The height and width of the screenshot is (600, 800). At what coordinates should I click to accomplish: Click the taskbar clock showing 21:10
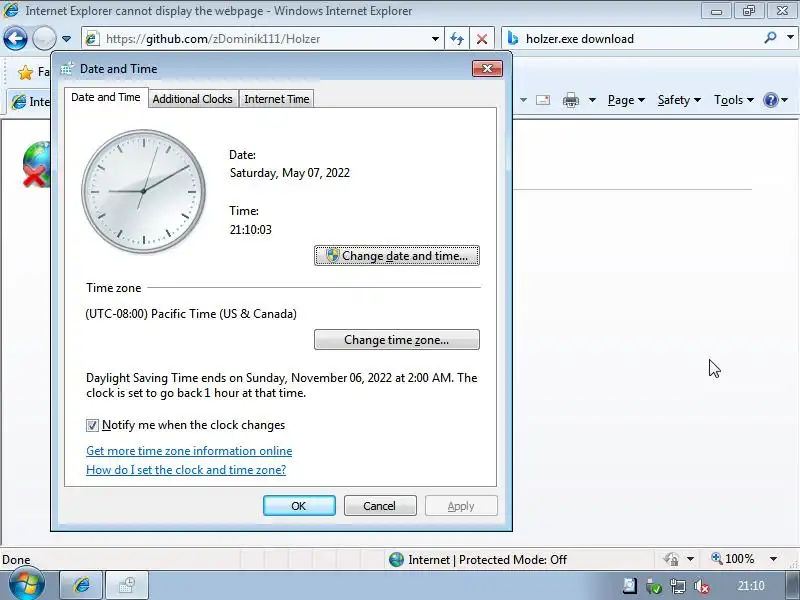pyautogui.click(x=751, y=586)
